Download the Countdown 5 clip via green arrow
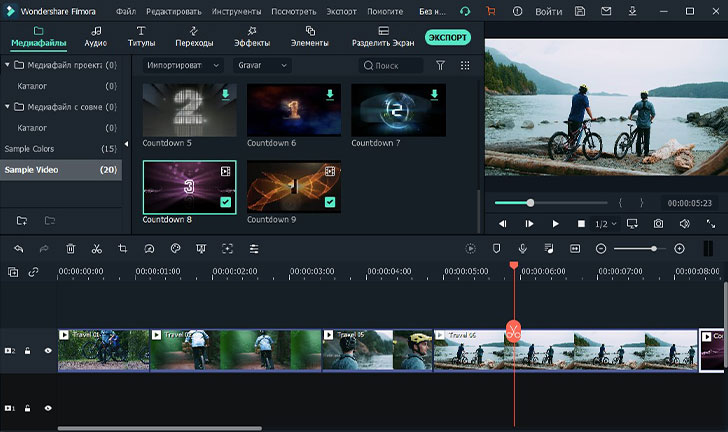728x432 pixels. pos(225,95)
